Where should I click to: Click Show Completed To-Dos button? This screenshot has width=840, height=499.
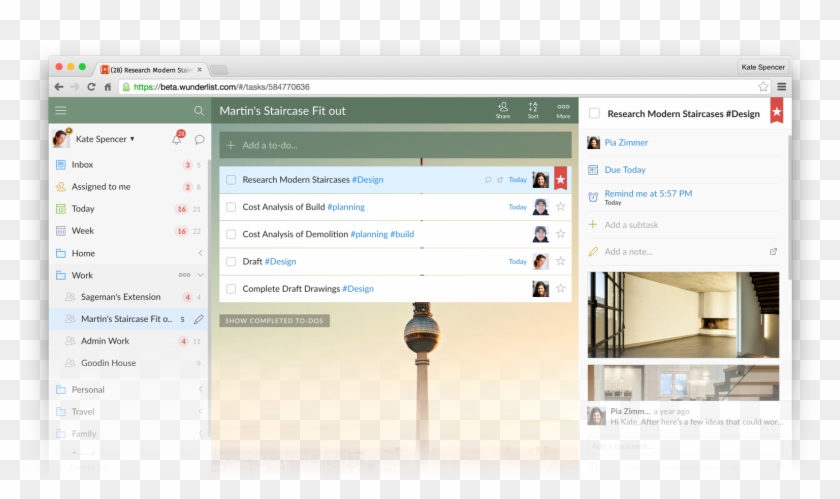(x=274, y=321)
